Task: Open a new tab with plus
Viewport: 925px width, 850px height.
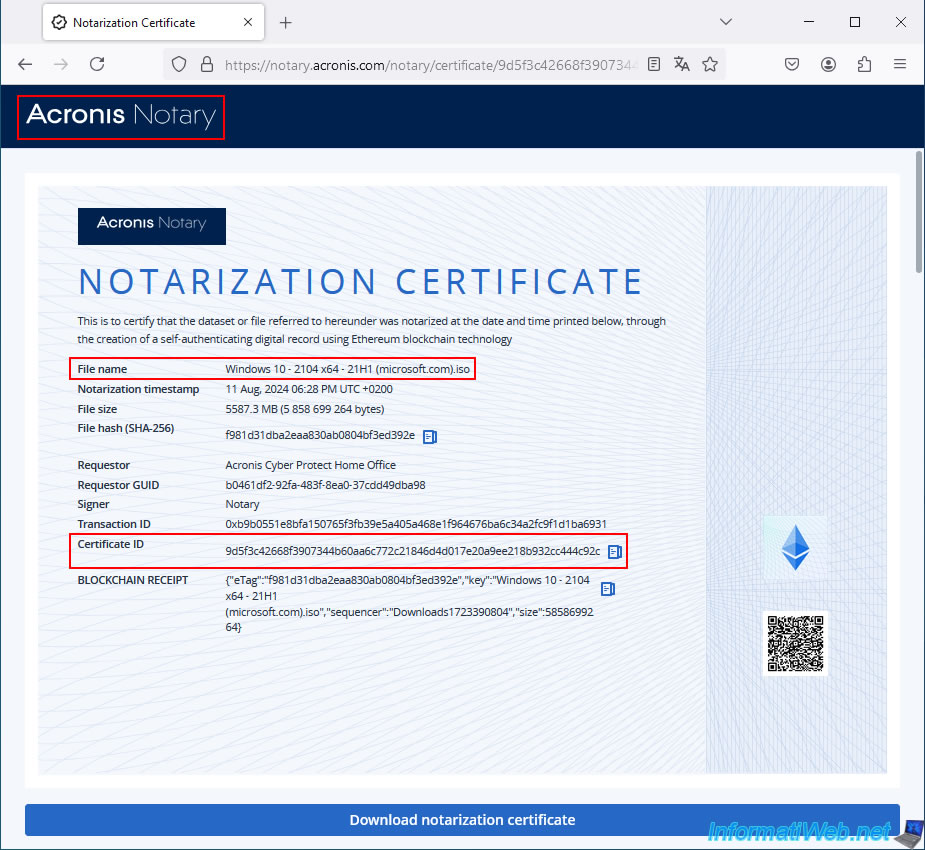Action: 286,23
